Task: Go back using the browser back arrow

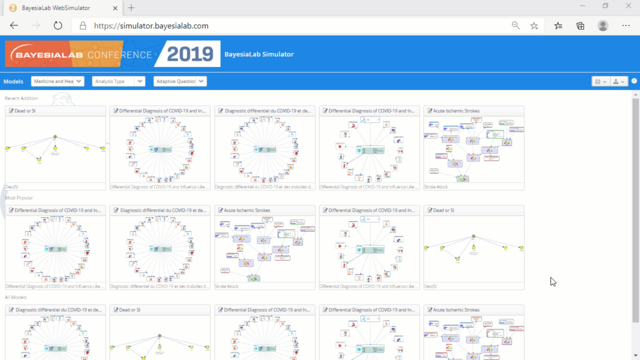Action: coord(14,26)
